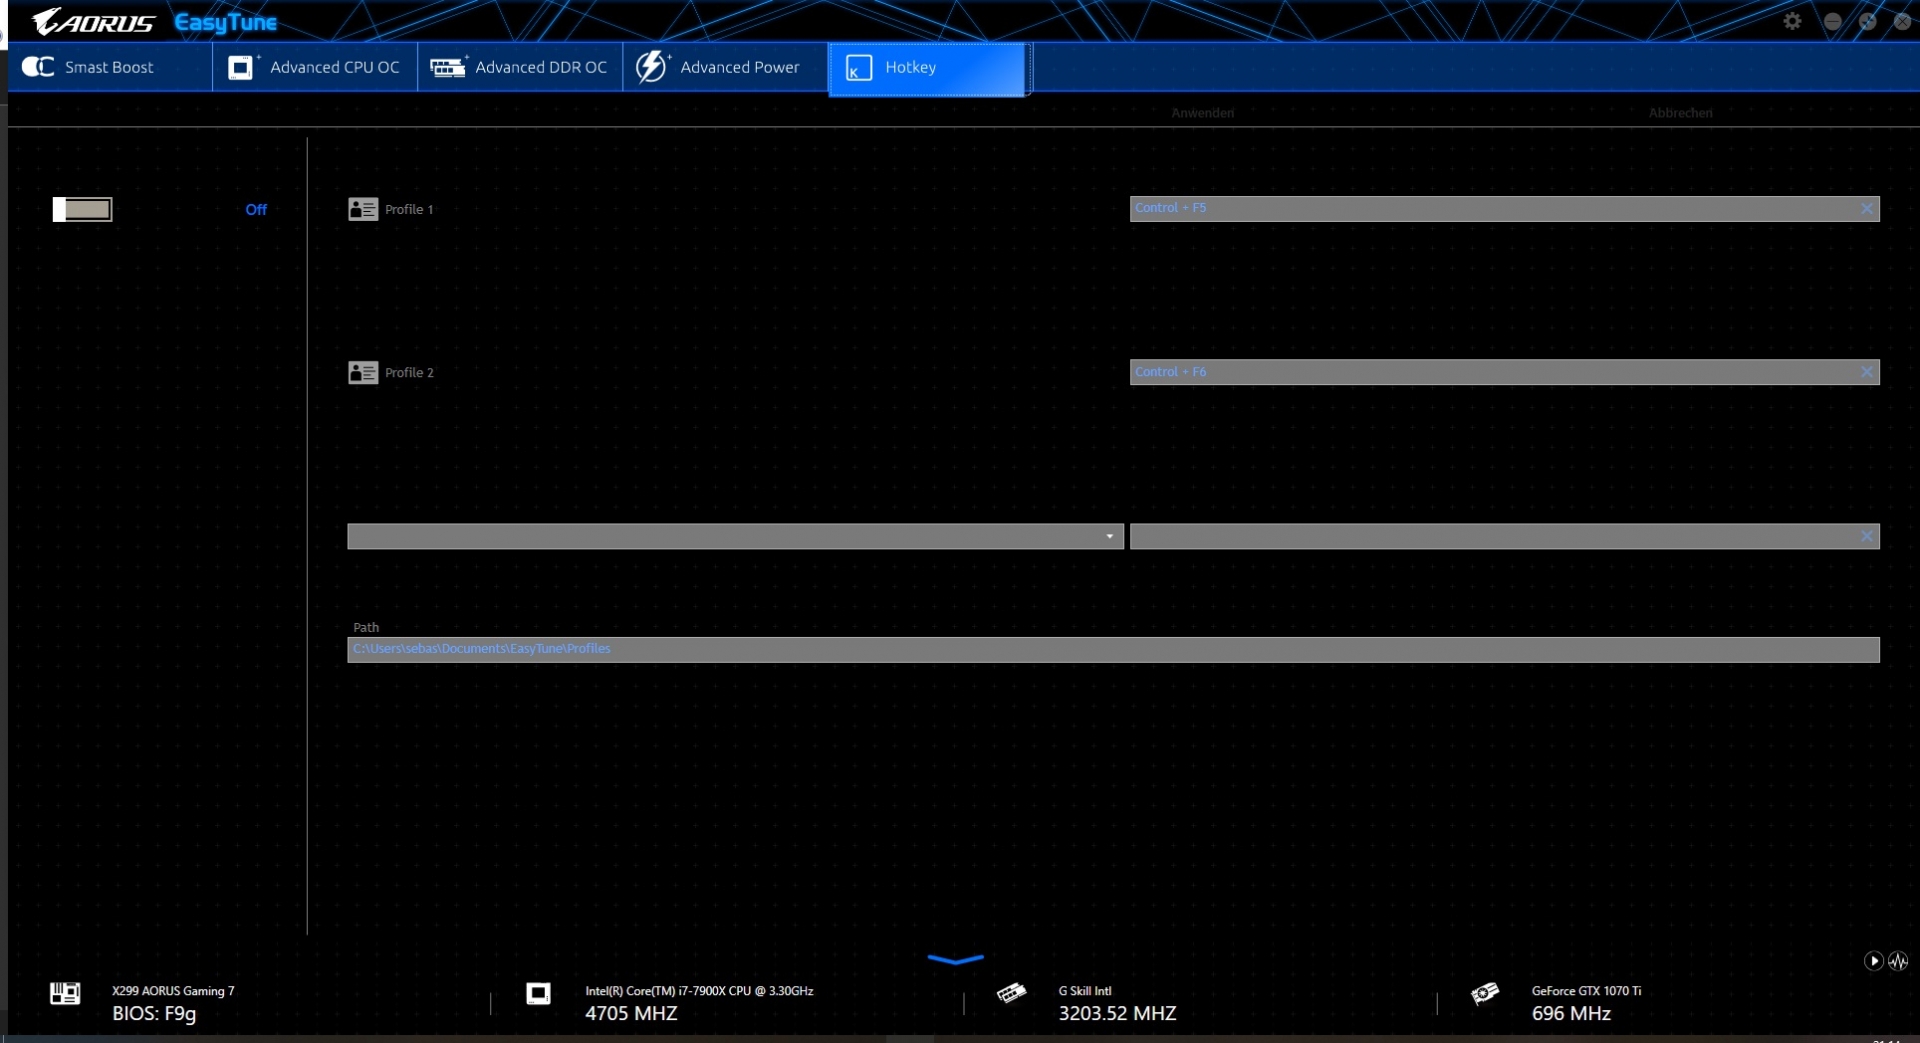1920x1043 pixels.
Task: Select the Hotkey tab
Action: pos(928,68)
